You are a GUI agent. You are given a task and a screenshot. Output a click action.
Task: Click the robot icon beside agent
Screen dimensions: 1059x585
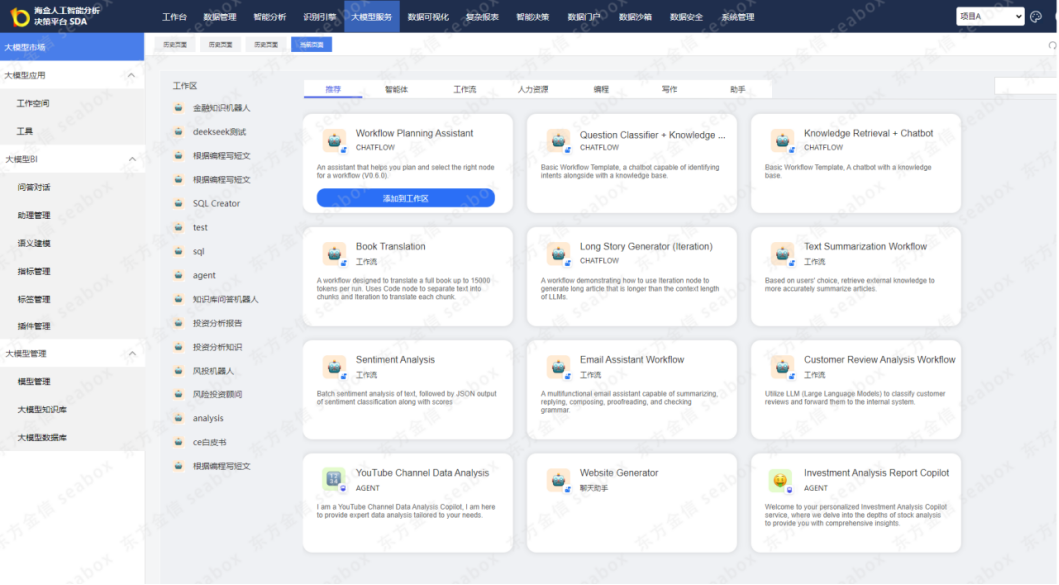tap(178, 275)
